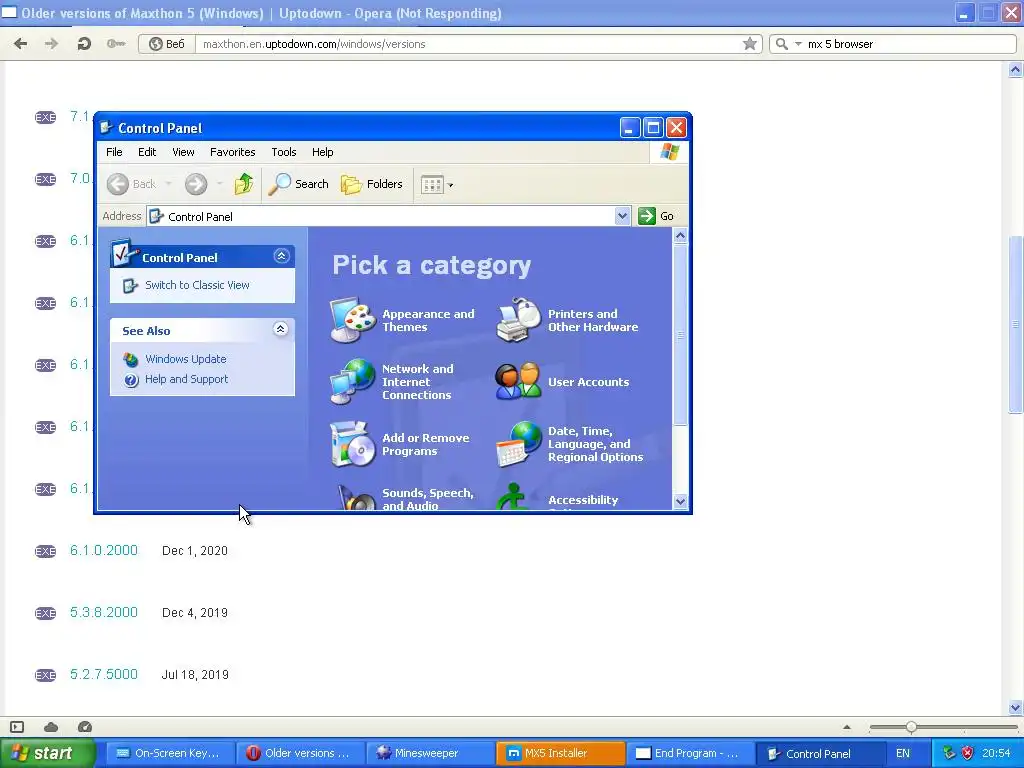Switch to Classic View
The width and height of the screenshot is (1024, 768).
197,285
